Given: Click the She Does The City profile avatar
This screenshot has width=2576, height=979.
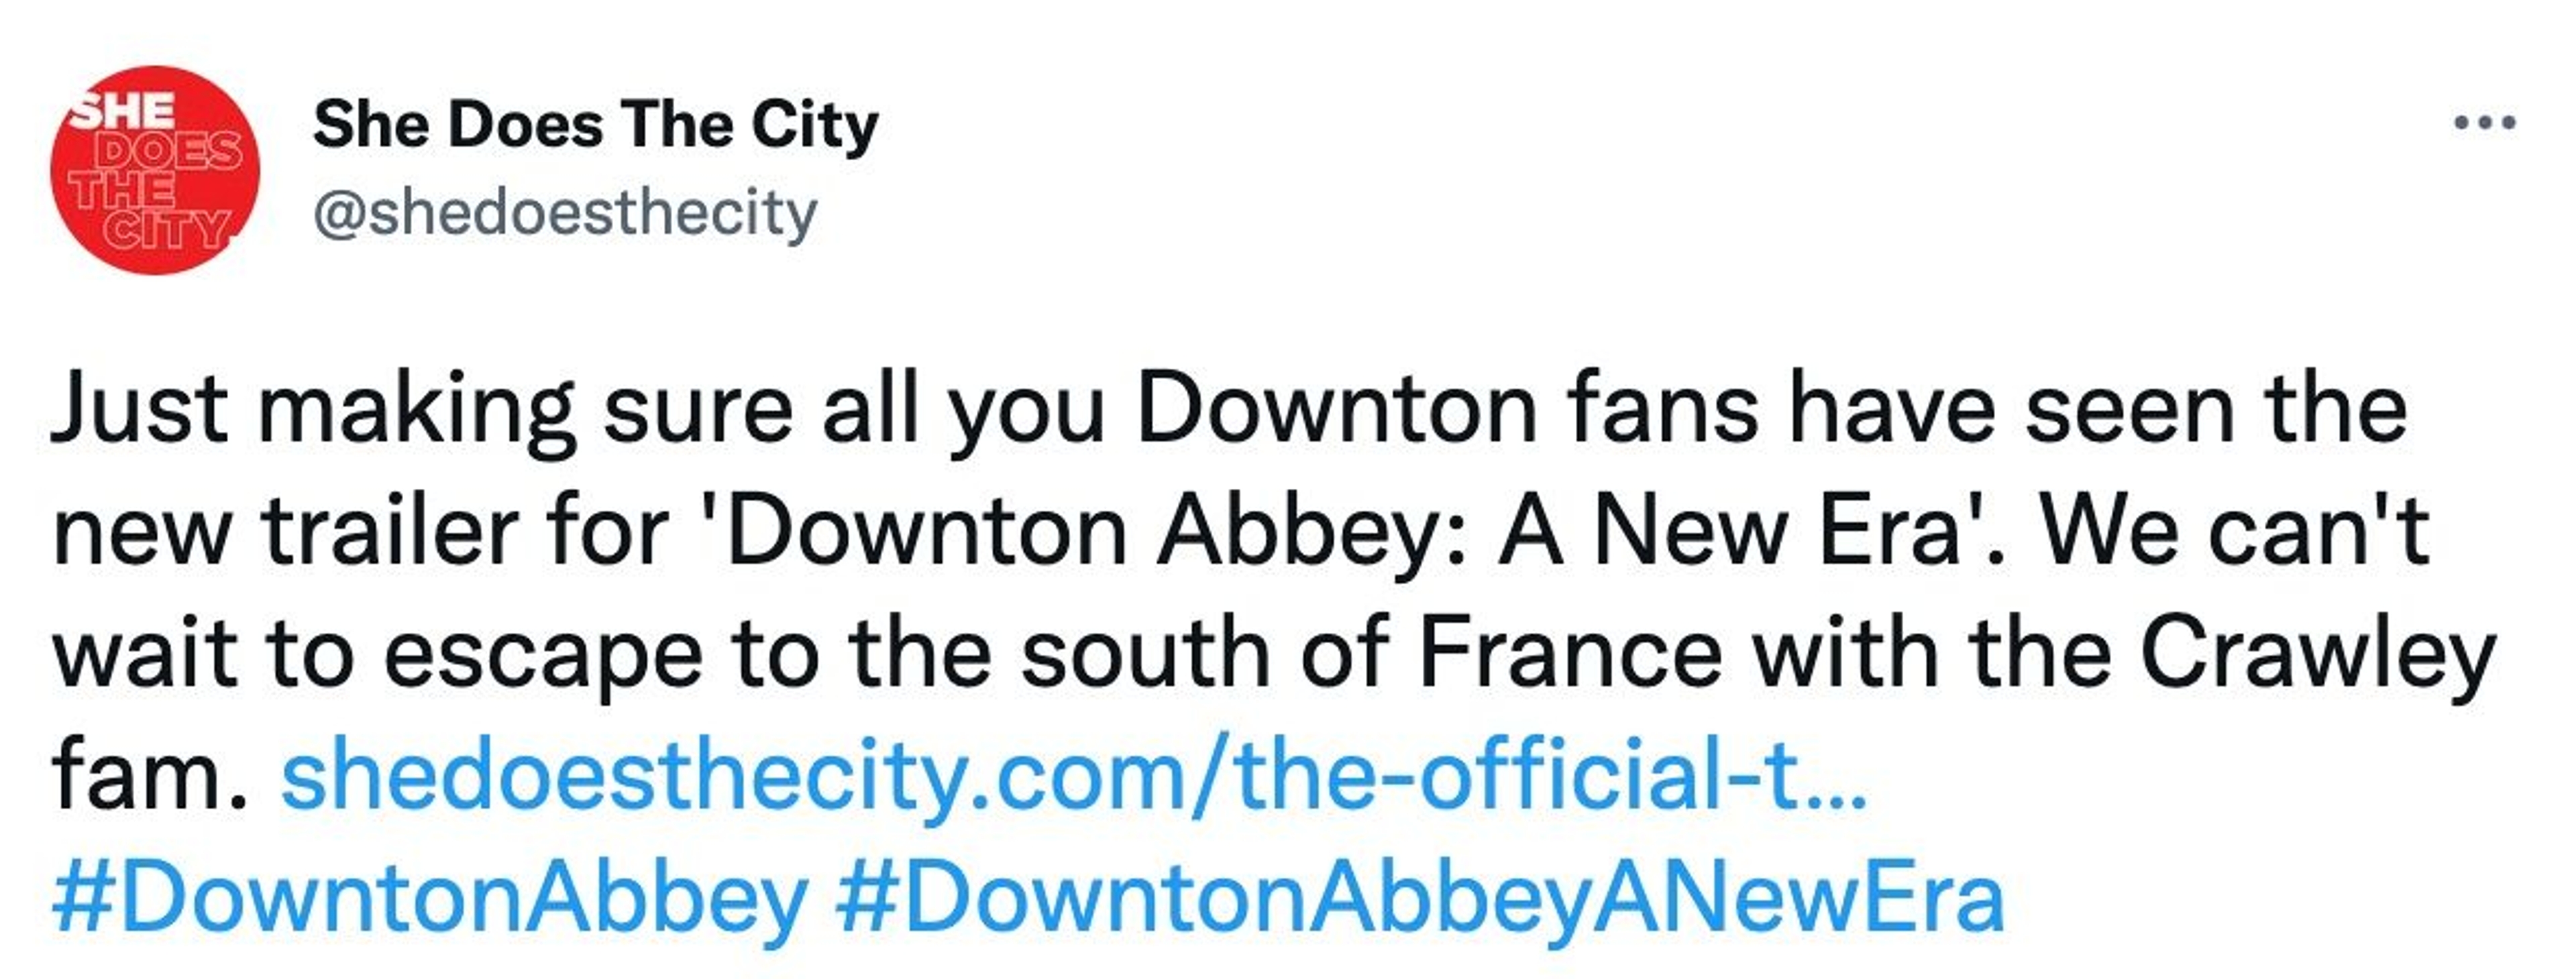Looking at the screenshot, I should pyautogui.click(x=155, y=170).
